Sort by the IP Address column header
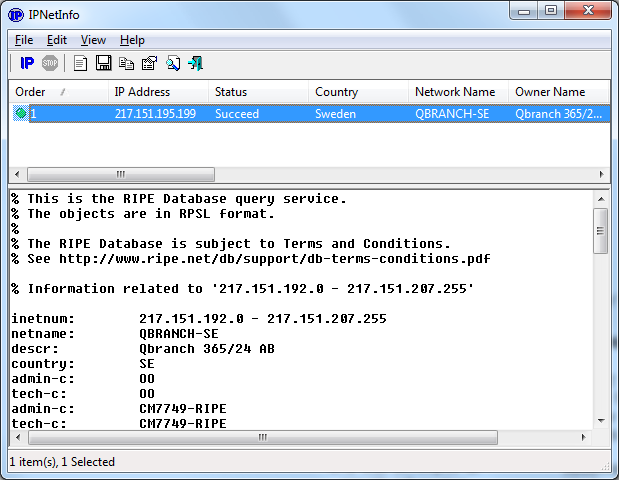619x480 pixels. point(158,92)
